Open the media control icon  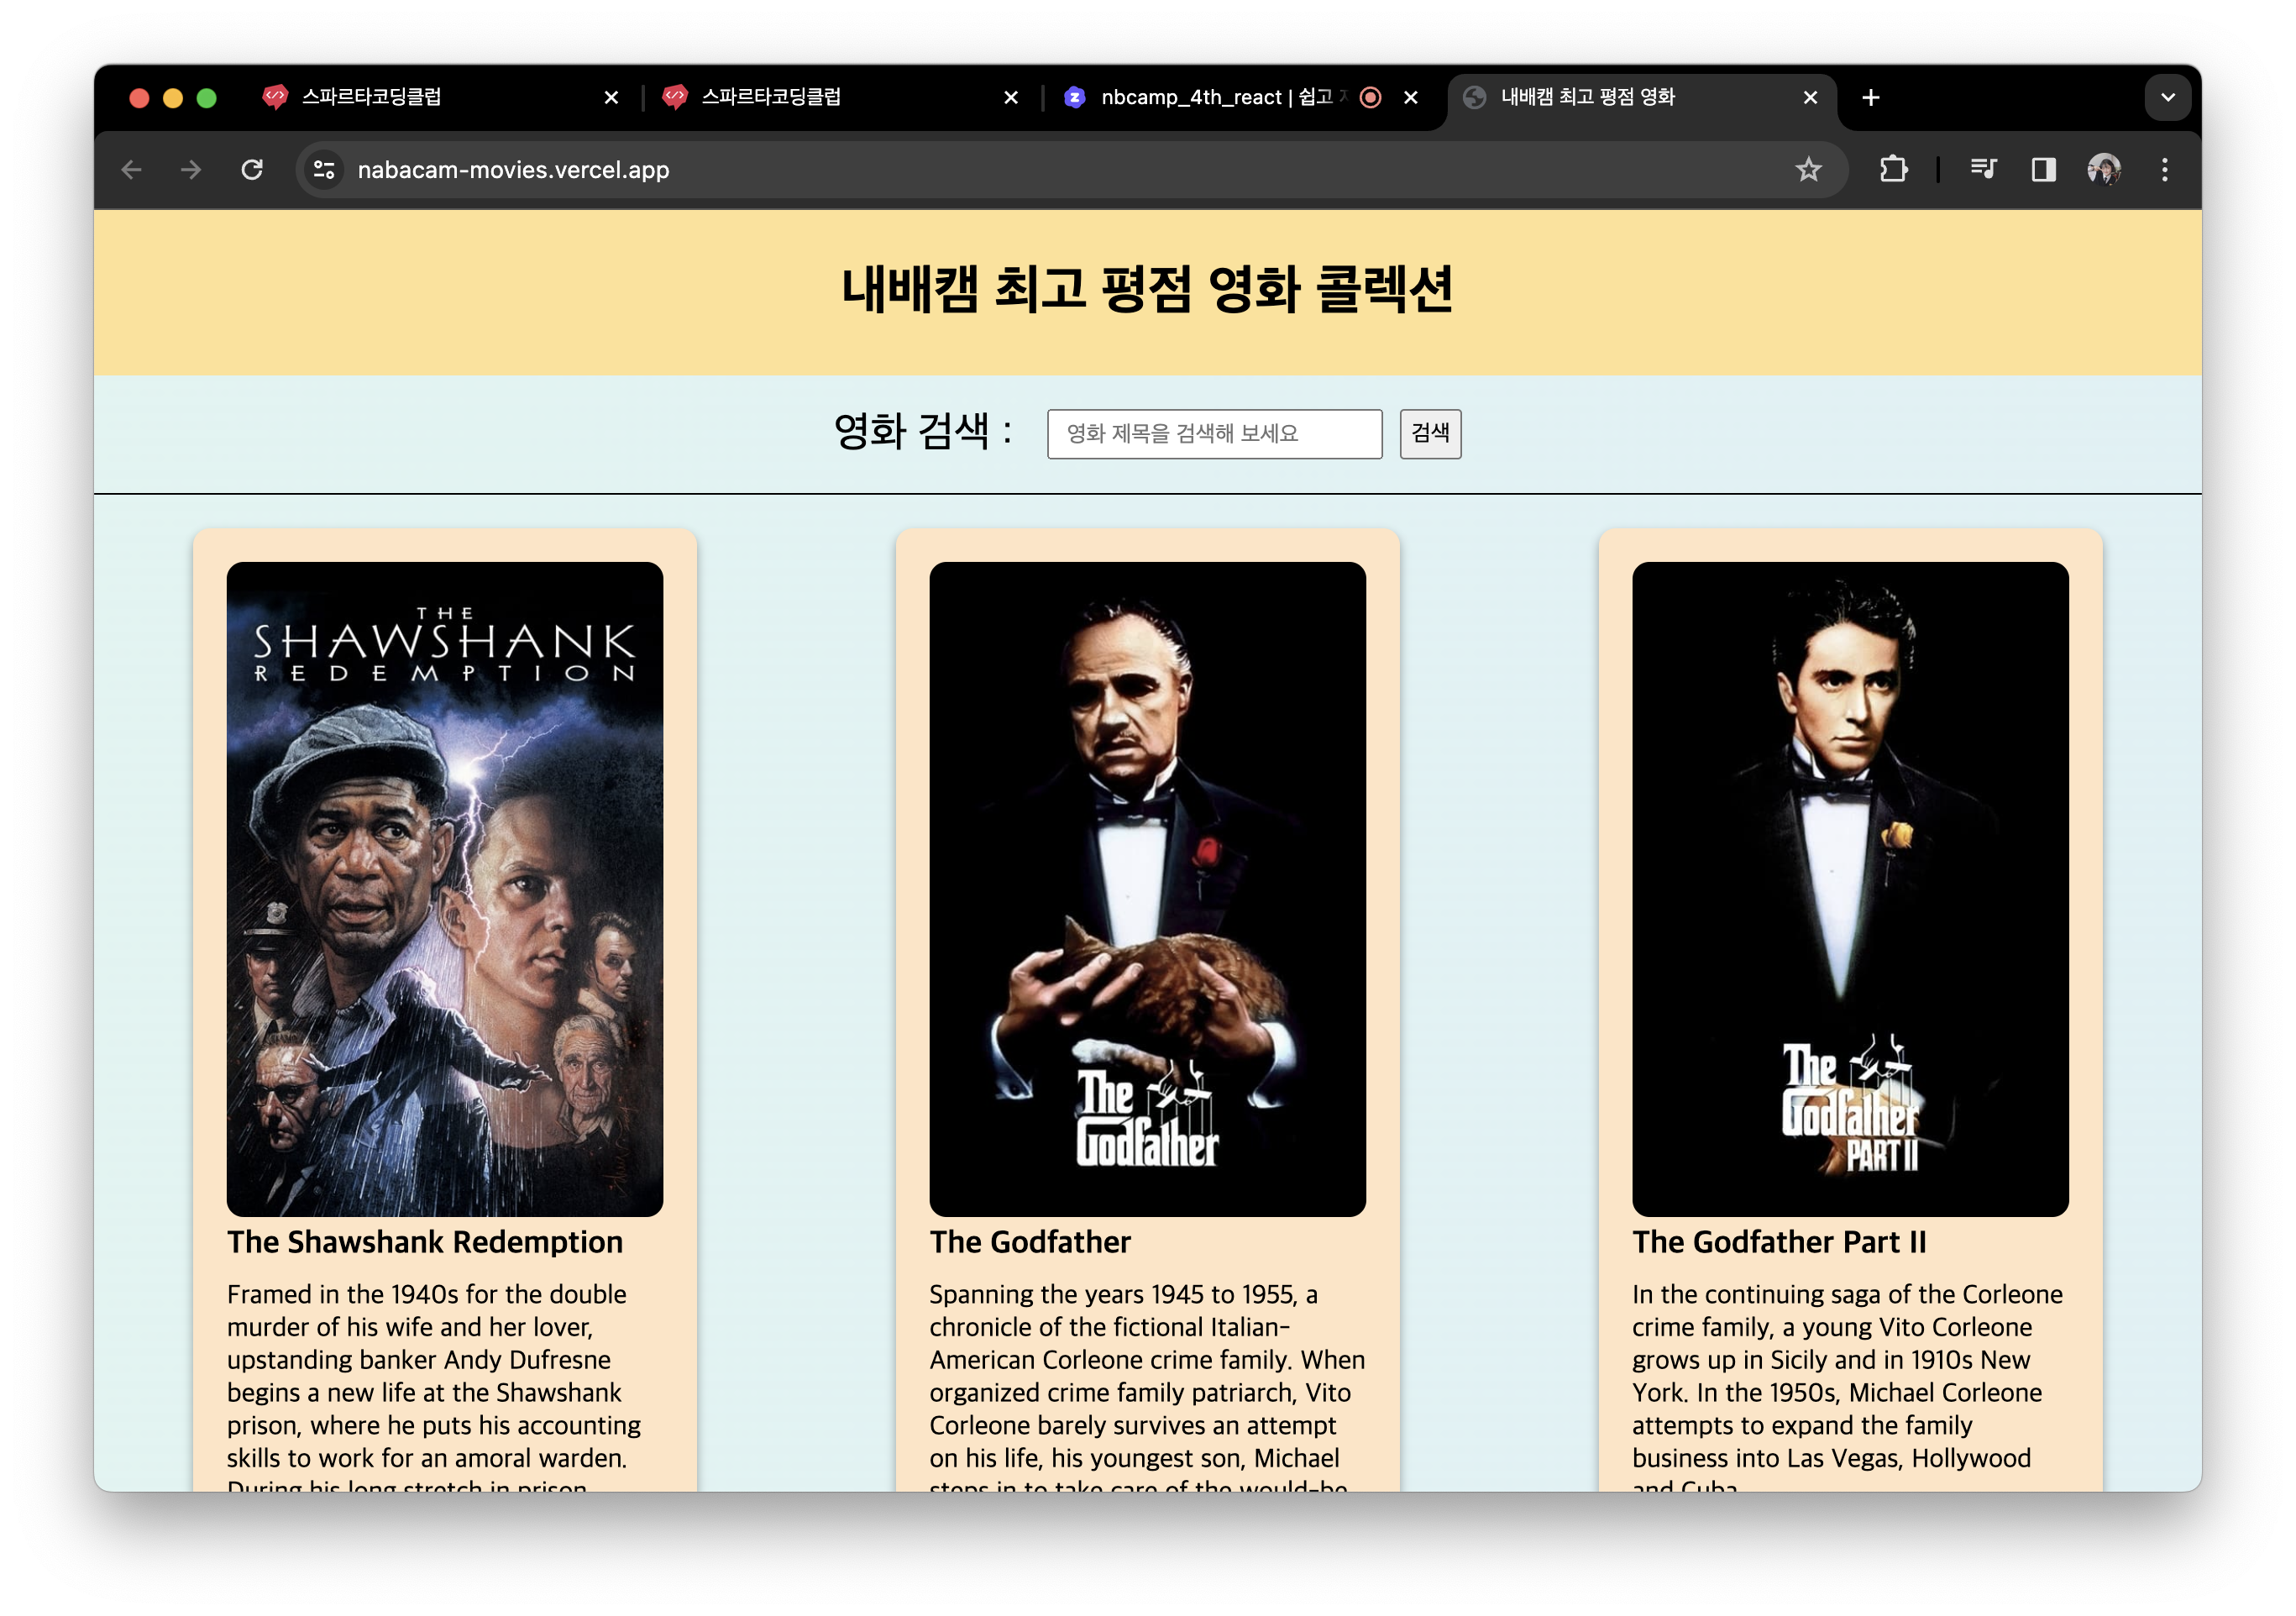click(1983, 170)
